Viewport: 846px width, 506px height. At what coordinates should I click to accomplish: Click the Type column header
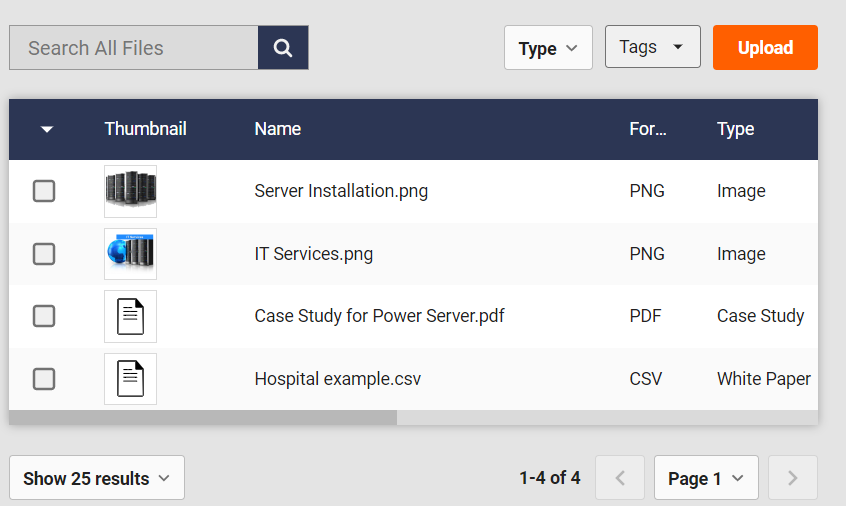pos(735,129)
